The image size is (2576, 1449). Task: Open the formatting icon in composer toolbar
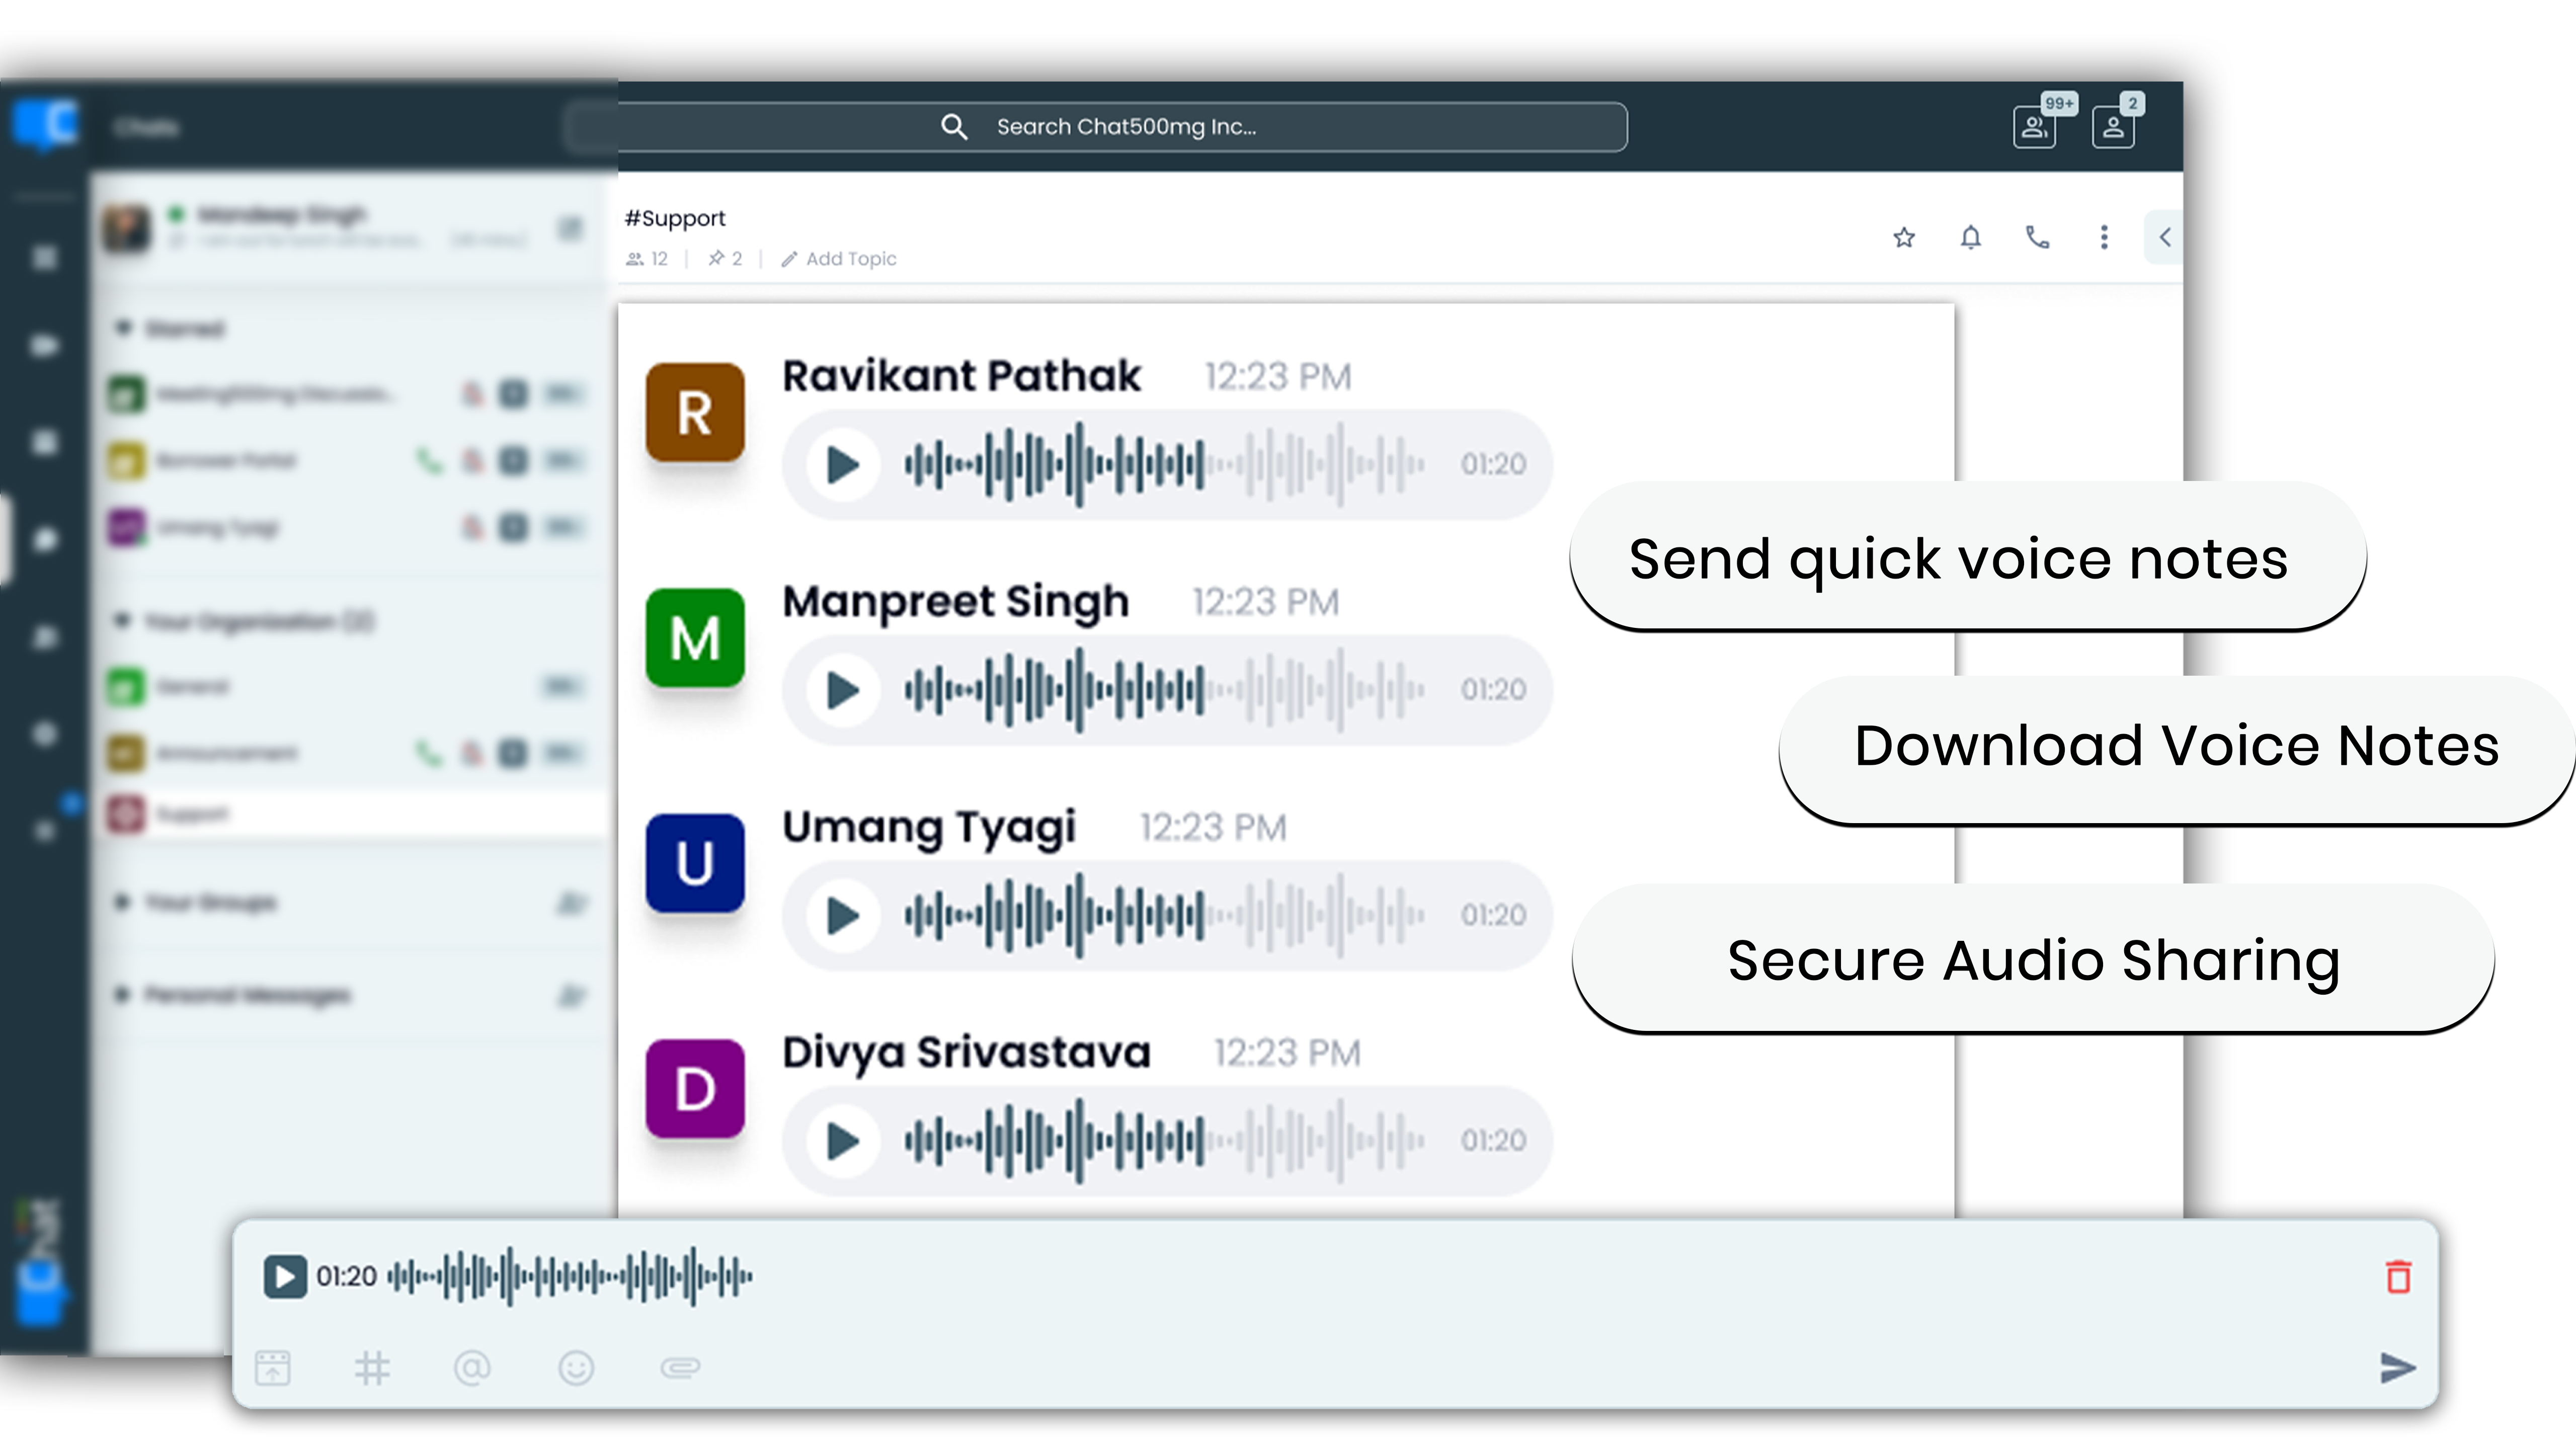pyautogui.click(x=273, y=1368)
